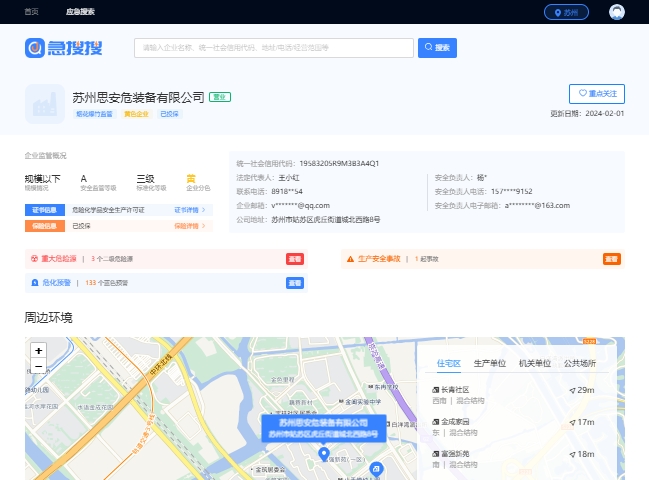Click the blue 搜索 button
Viewport: 649px width, 480px height.
point(437,48)
